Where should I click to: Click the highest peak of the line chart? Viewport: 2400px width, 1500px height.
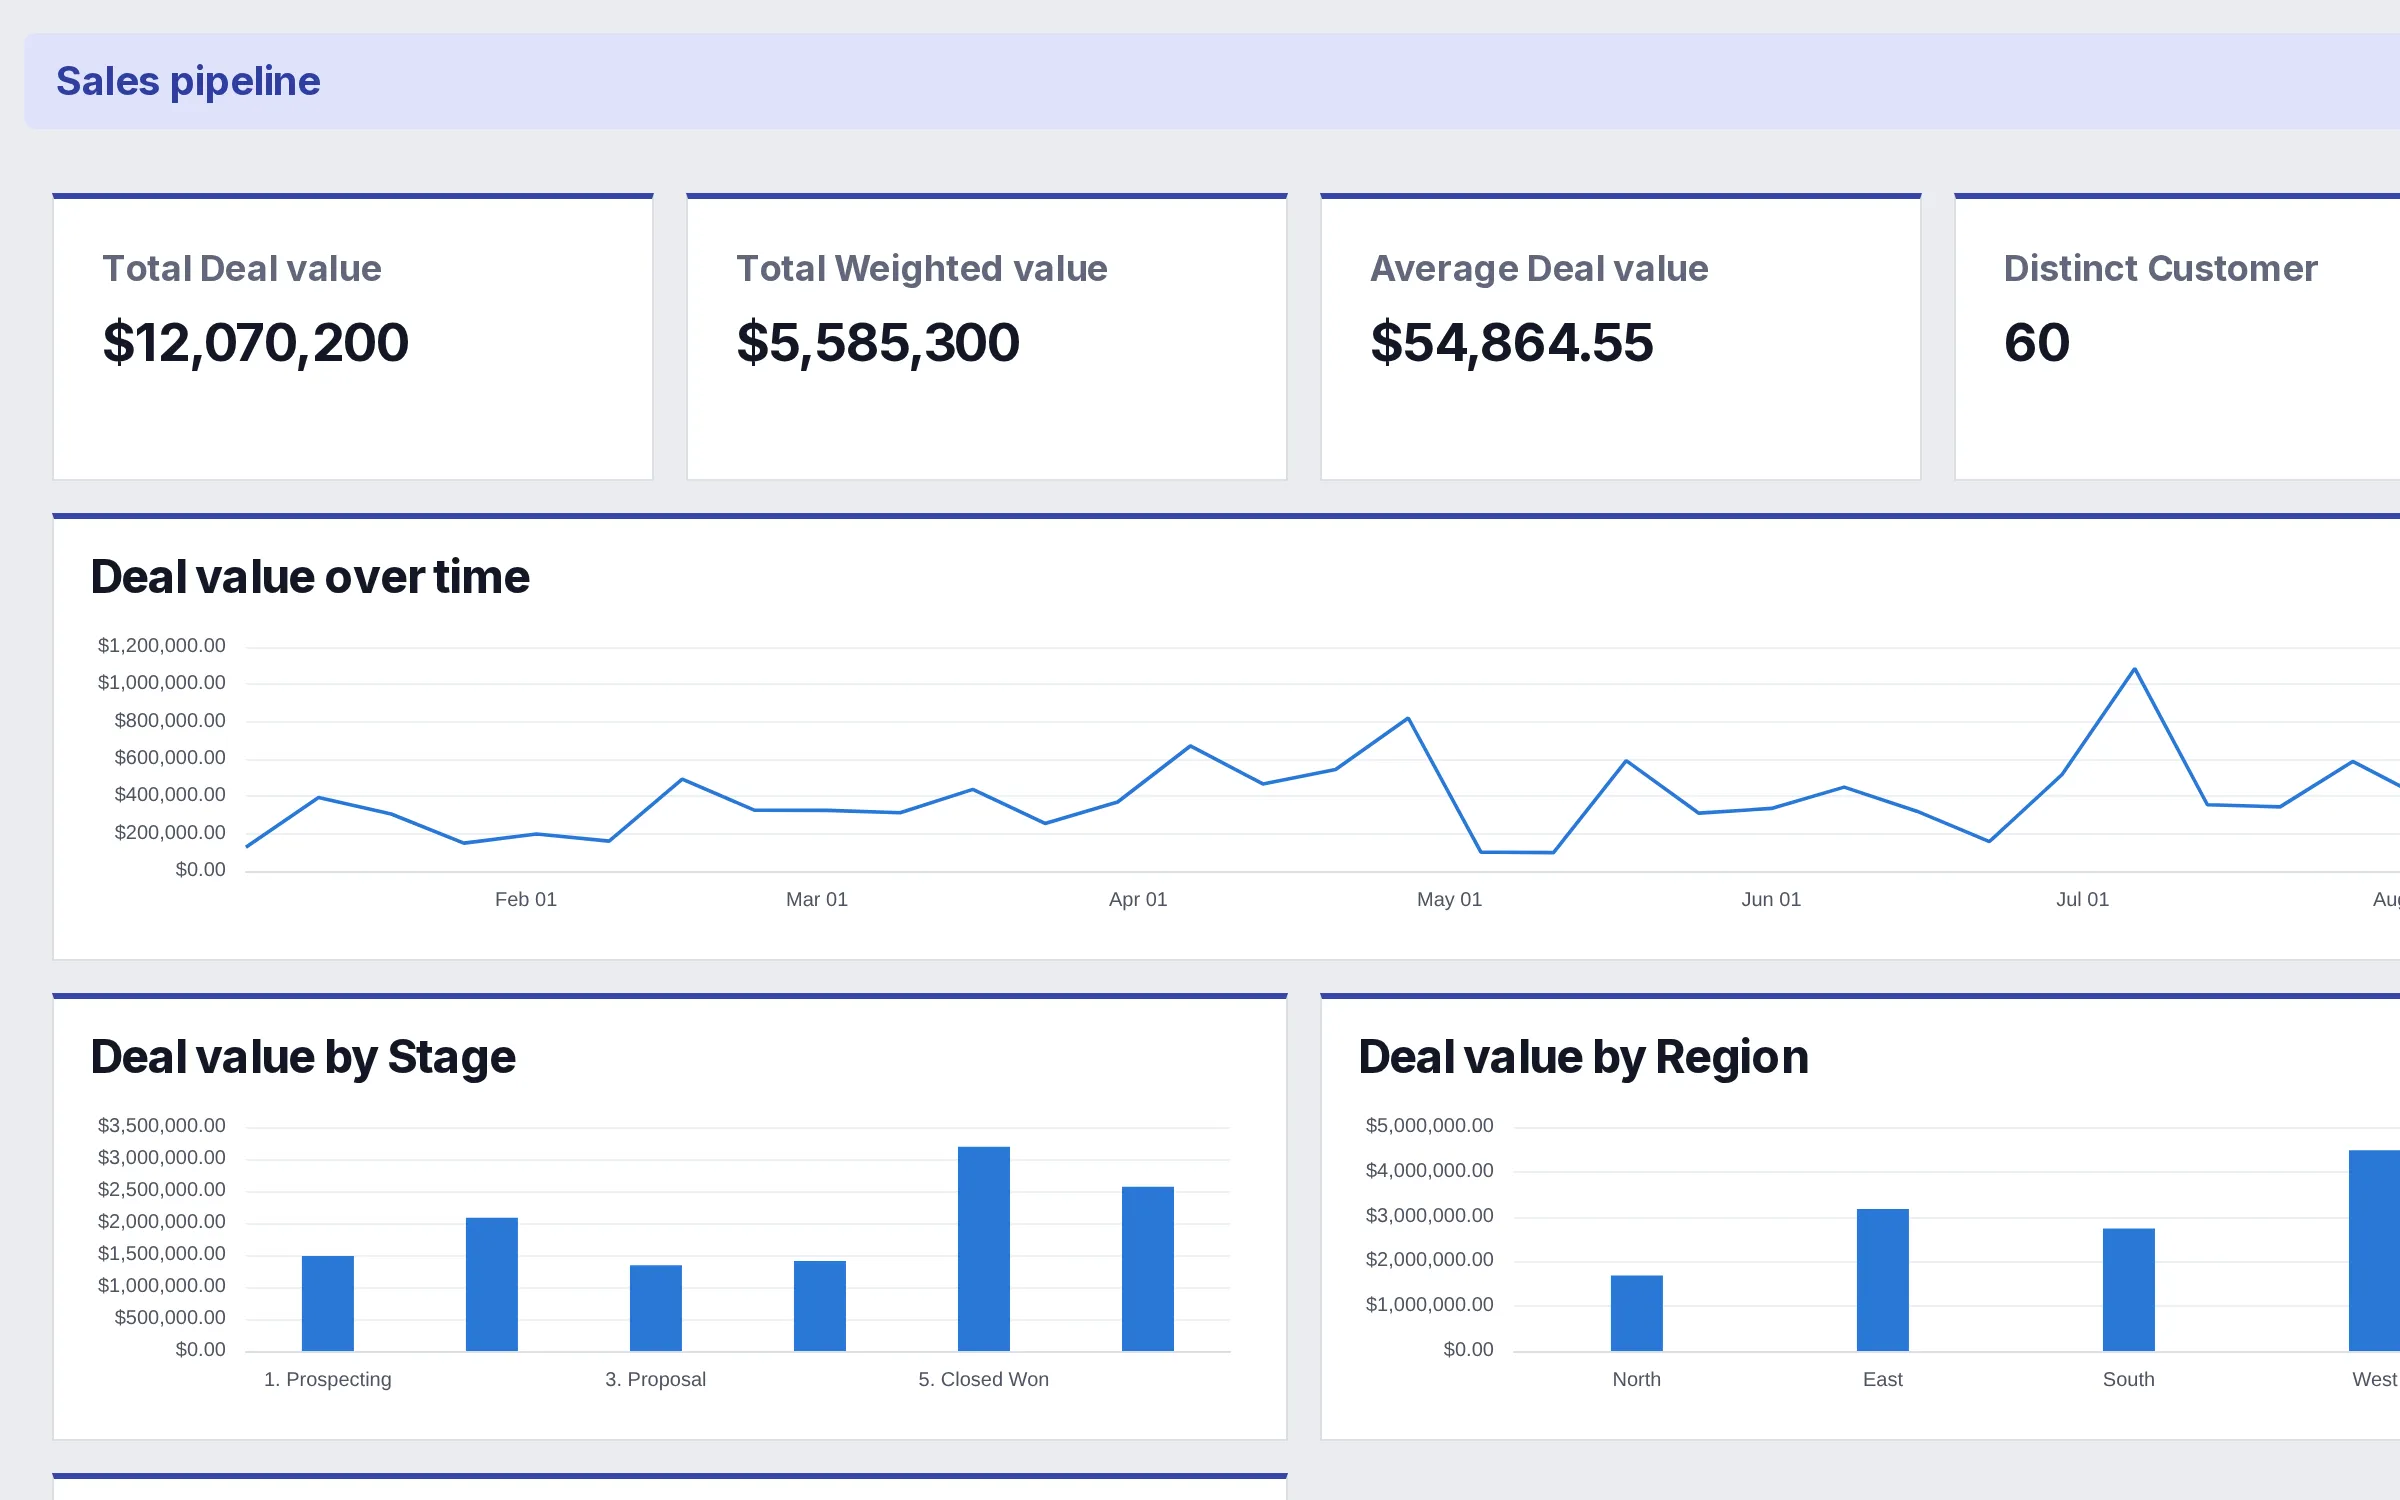2135,669
